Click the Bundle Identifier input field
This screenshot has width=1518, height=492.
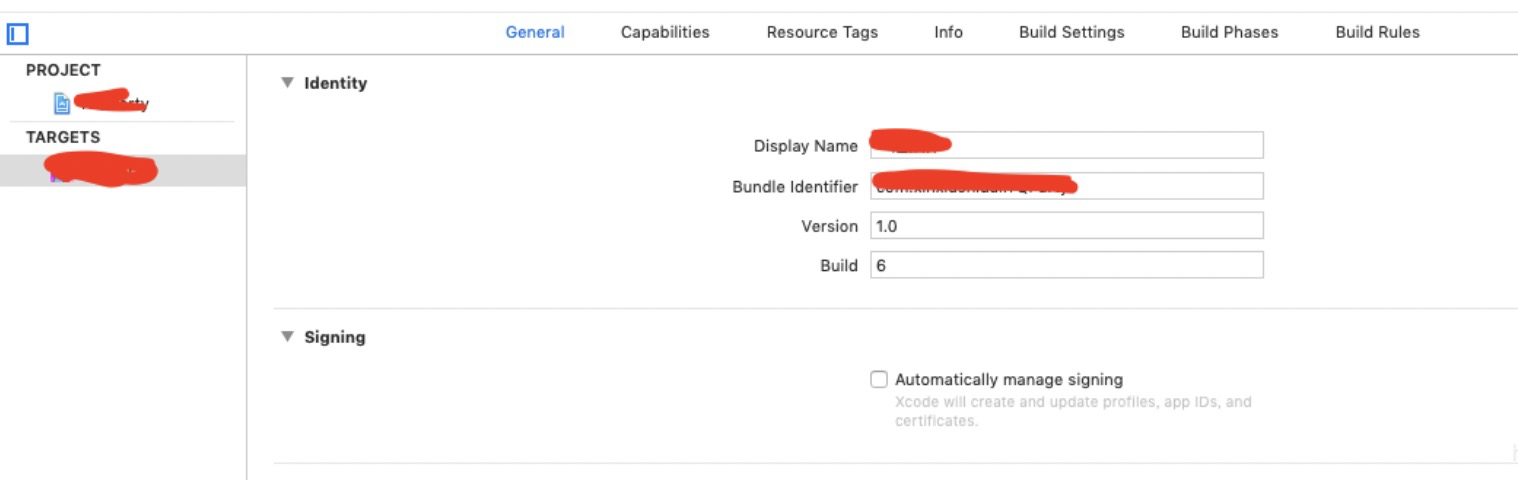1067,186
